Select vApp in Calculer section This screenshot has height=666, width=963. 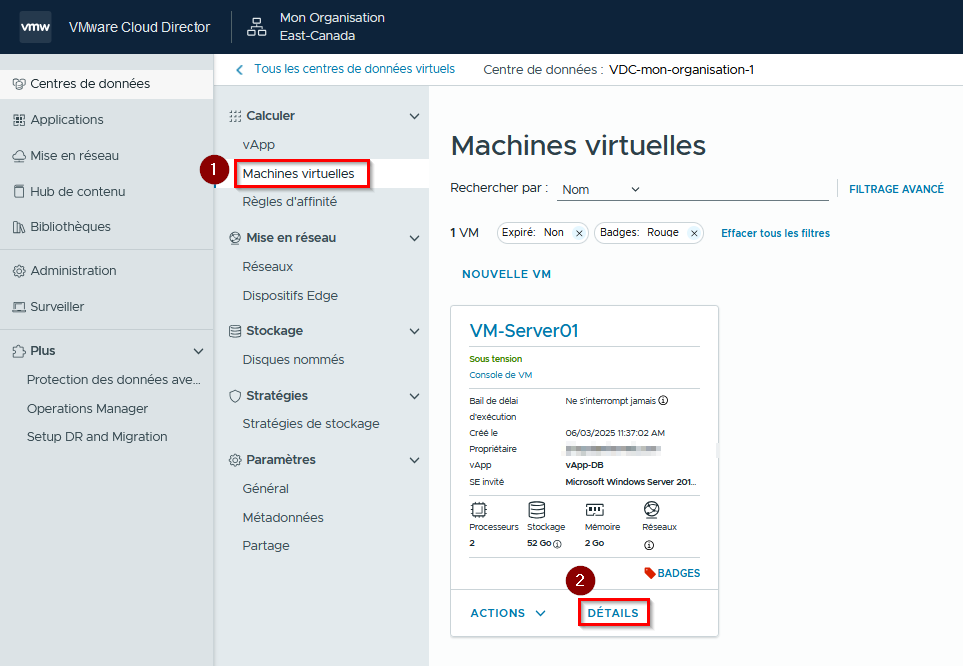(x=259, y=145)
